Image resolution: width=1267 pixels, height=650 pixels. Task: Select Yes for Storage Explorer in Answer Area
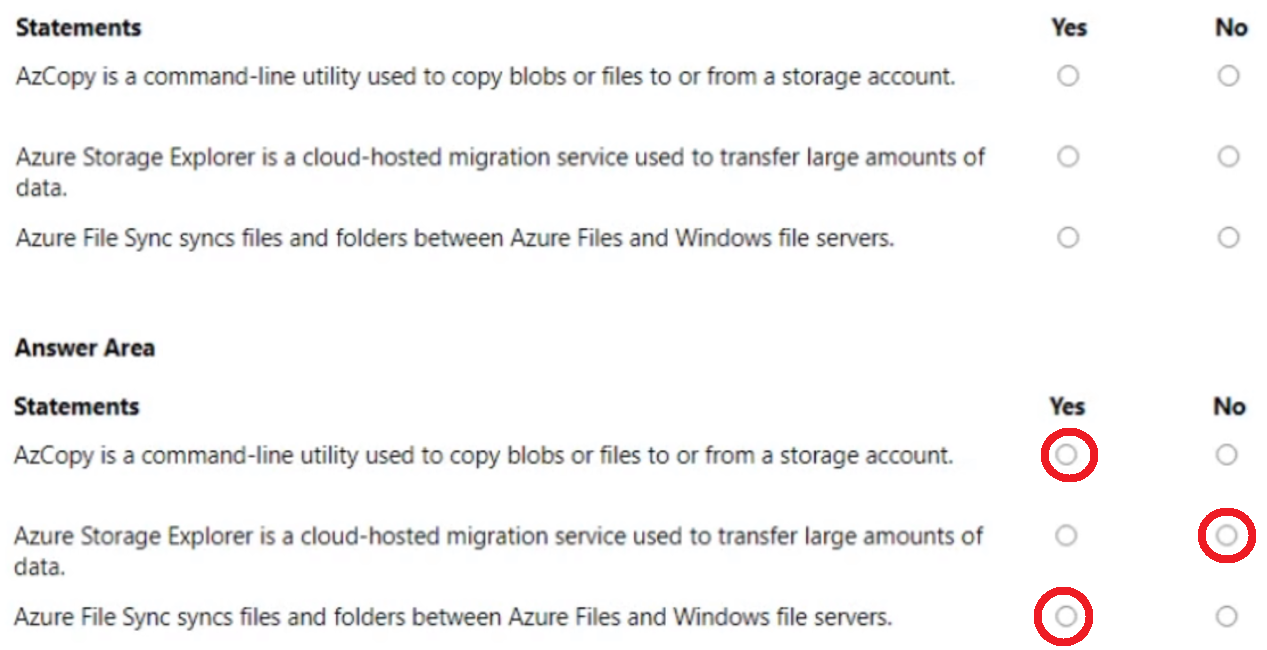click(1066, 536)
